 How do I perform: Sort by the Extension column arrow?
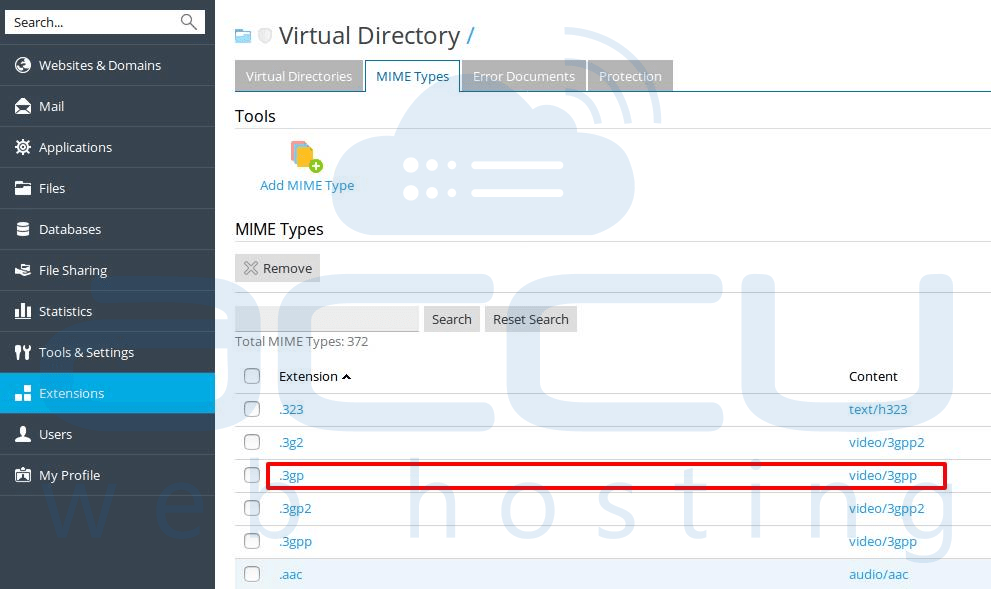[346, 377]
